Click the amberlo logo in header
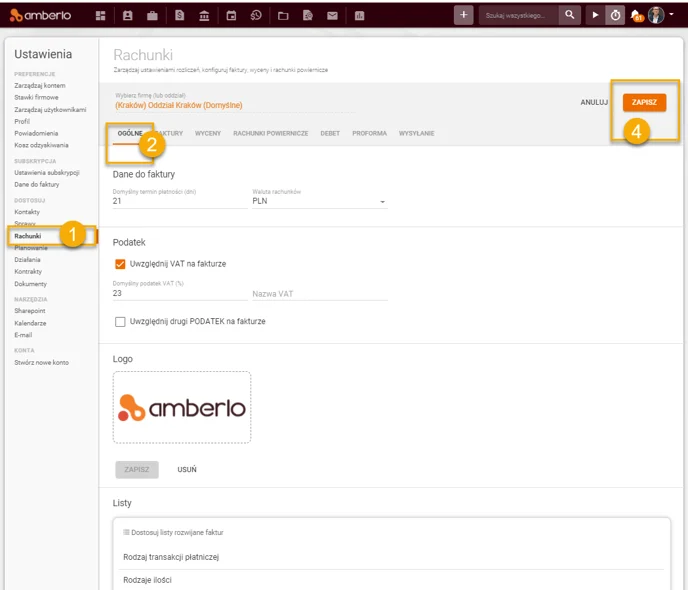The image size is (688, 590). click(40, 15)
